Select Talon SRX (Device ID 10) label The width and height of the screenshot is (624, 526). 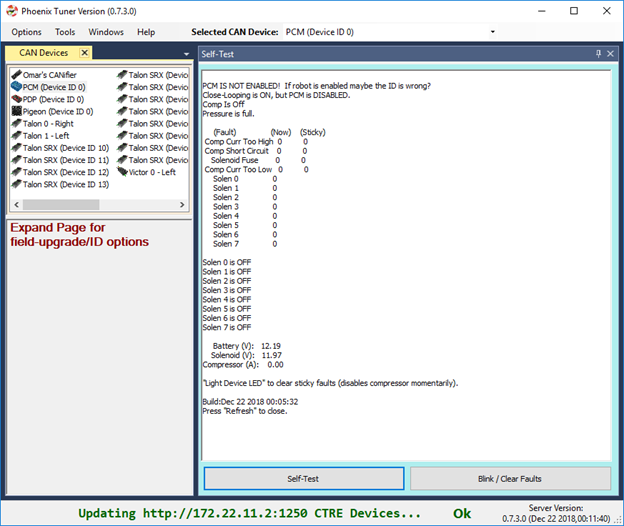66,148
